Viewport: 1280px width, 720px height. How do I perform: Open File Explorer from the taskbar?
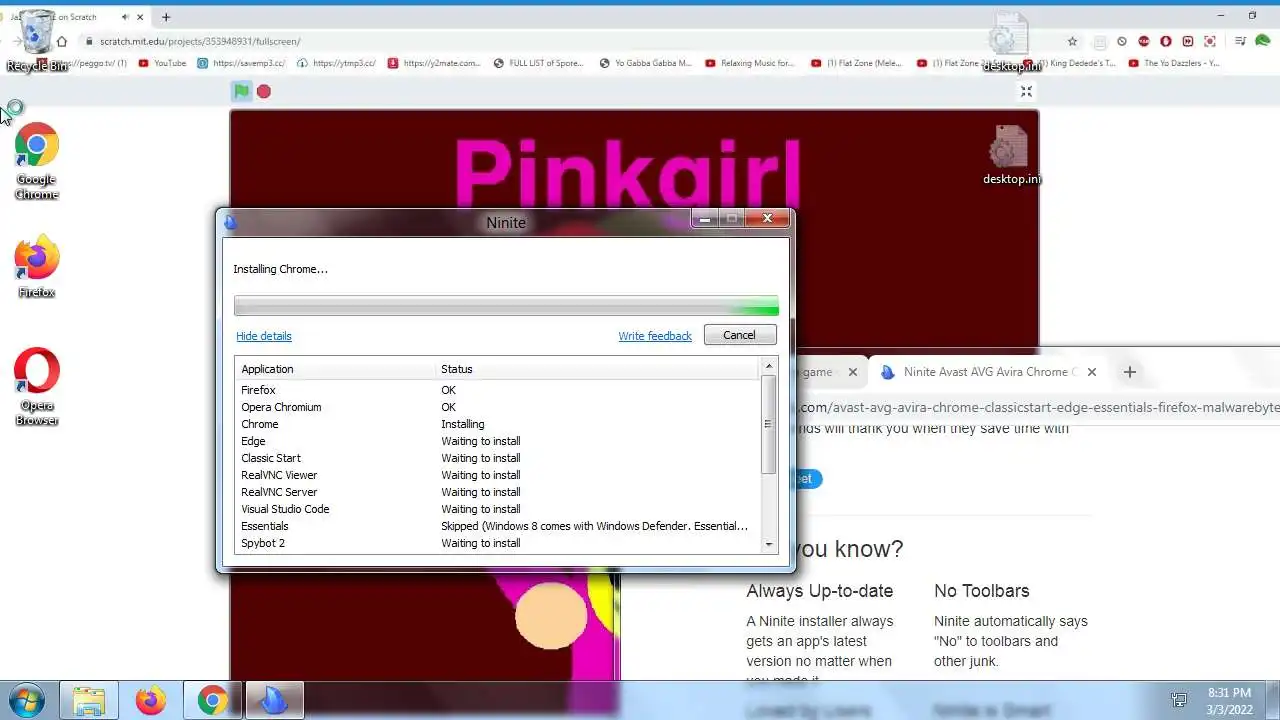pos(89,700)
